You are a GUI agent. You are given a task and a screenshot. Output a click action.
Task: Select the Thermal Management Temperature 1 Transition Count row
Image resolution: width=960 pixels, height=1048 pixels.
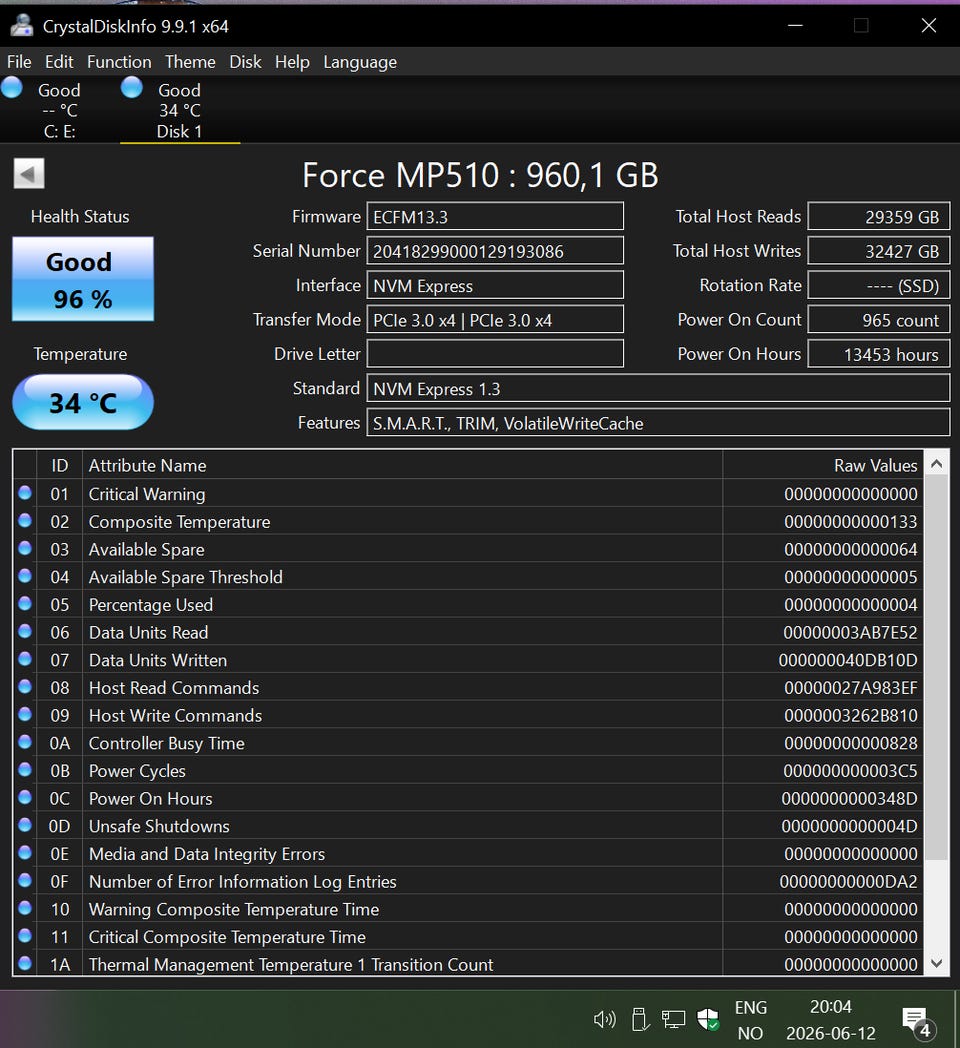[x=468, y=964]
